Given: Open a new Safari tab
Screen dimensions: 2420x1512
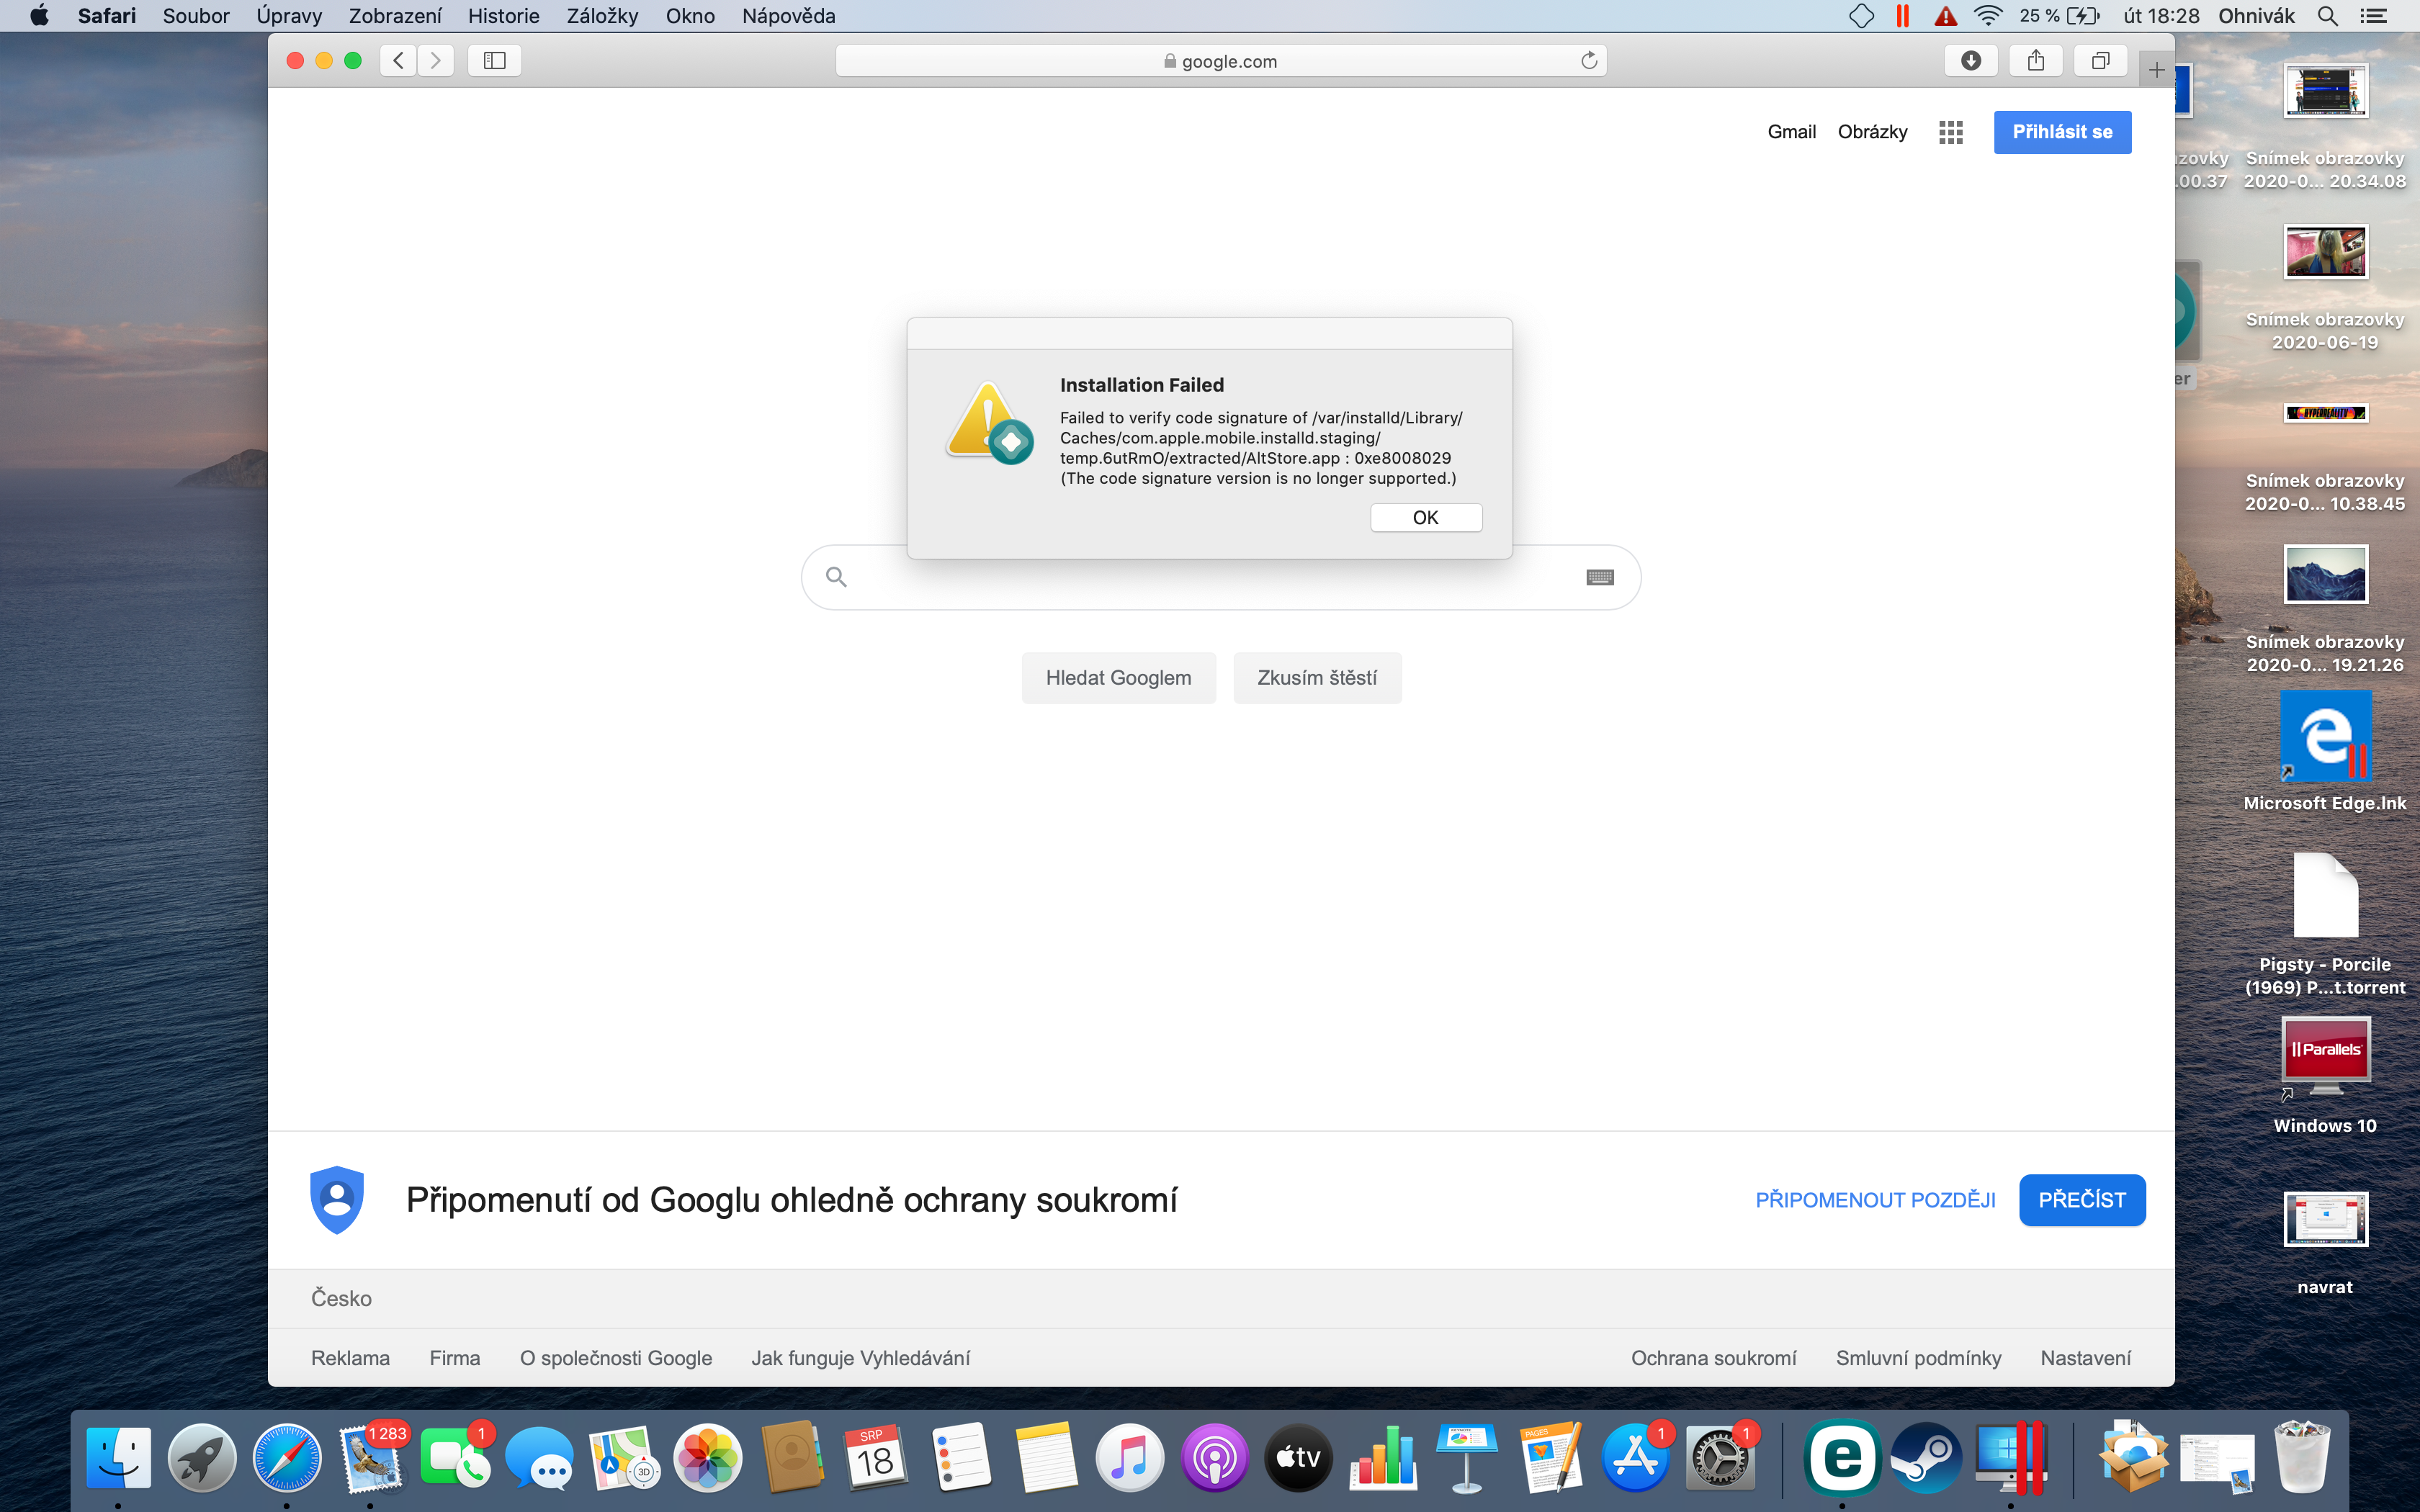Looking at the screenshot, I should pyautogui.click(x=2156, y=70).
